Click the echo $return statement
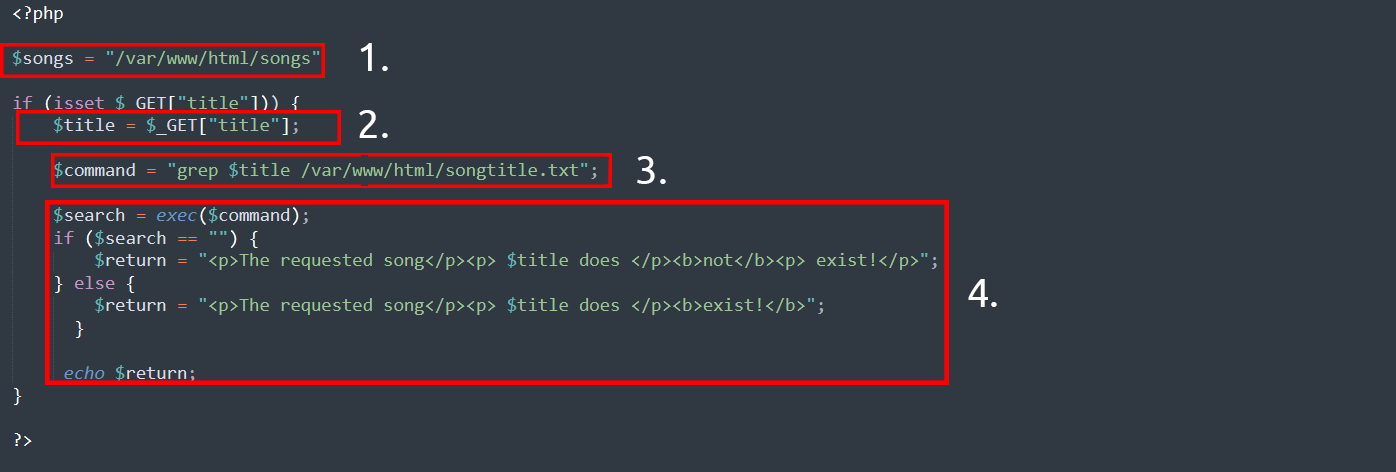 coord(130,373)
